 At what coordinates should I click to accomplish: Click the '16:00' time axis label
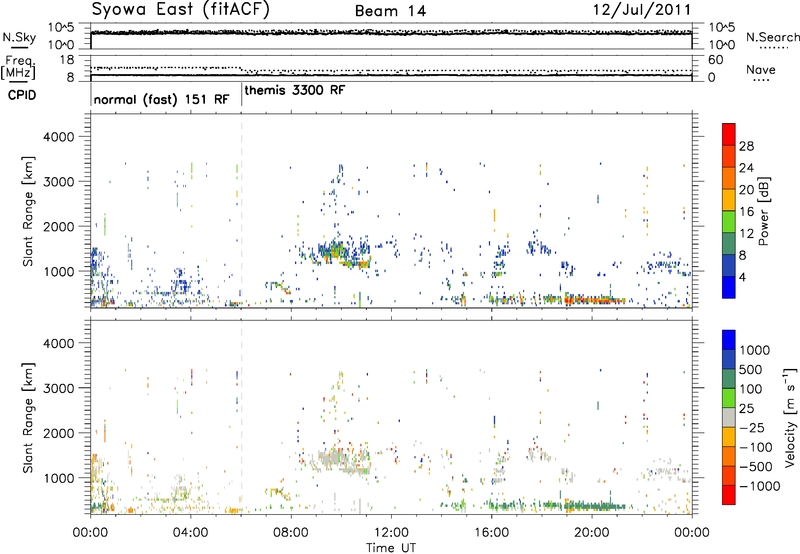point(491,533)
